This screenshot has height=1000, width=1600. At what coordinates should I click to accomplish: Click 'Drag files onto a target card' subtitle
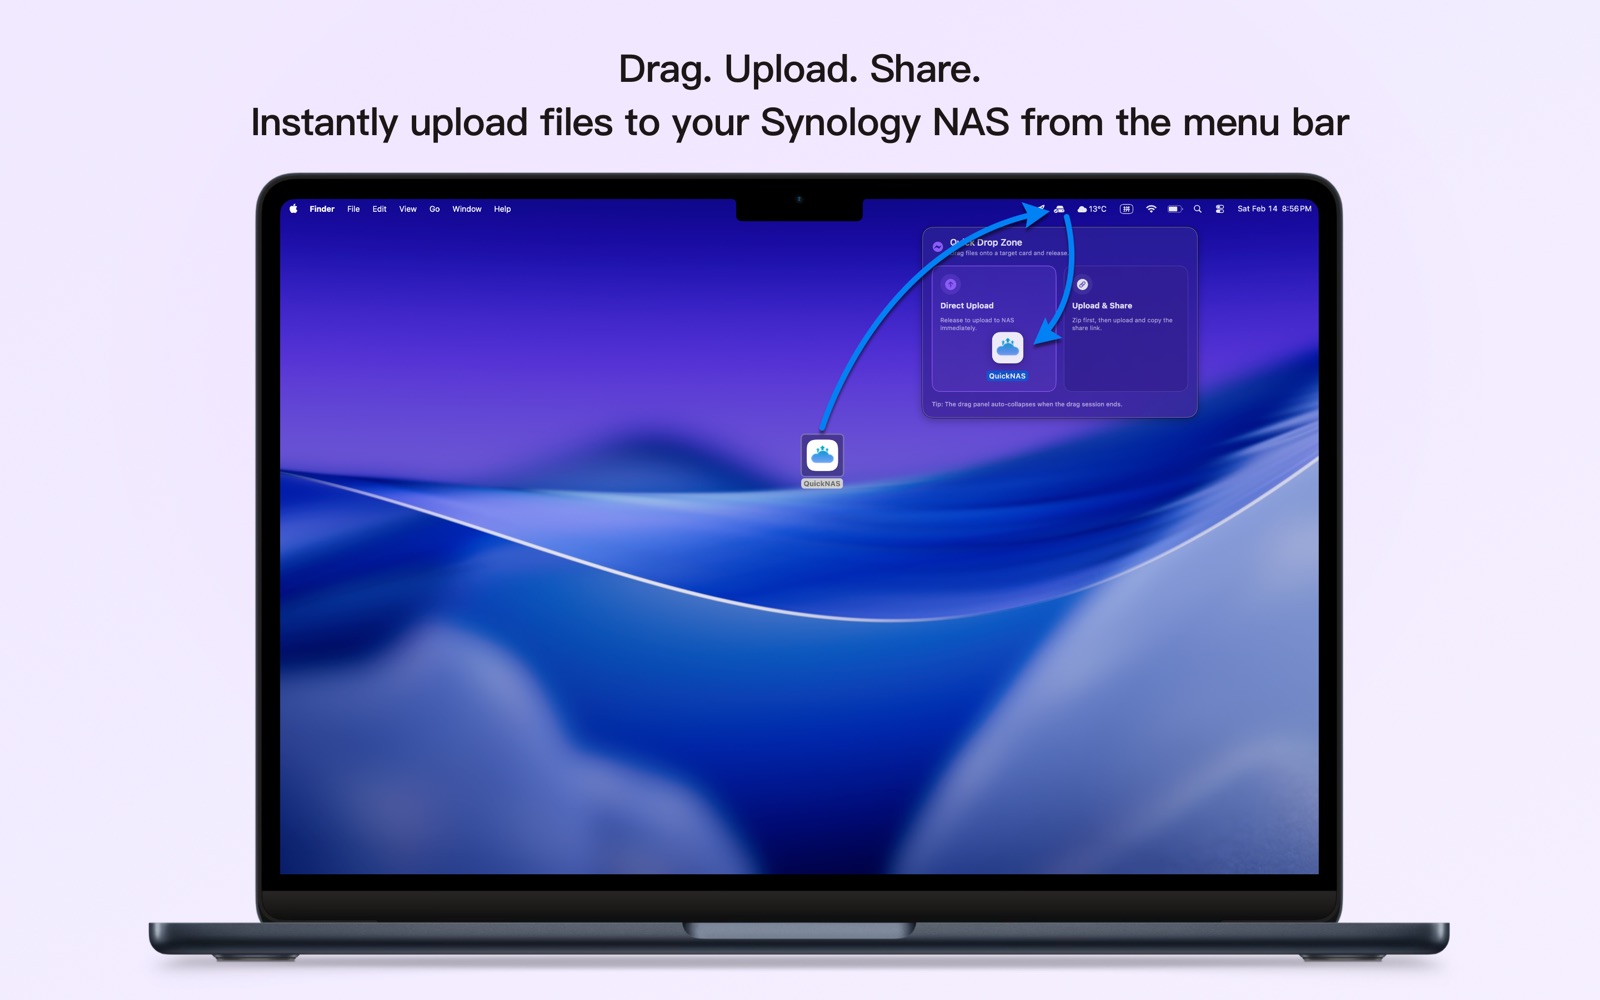click(x=1009, y=253)
